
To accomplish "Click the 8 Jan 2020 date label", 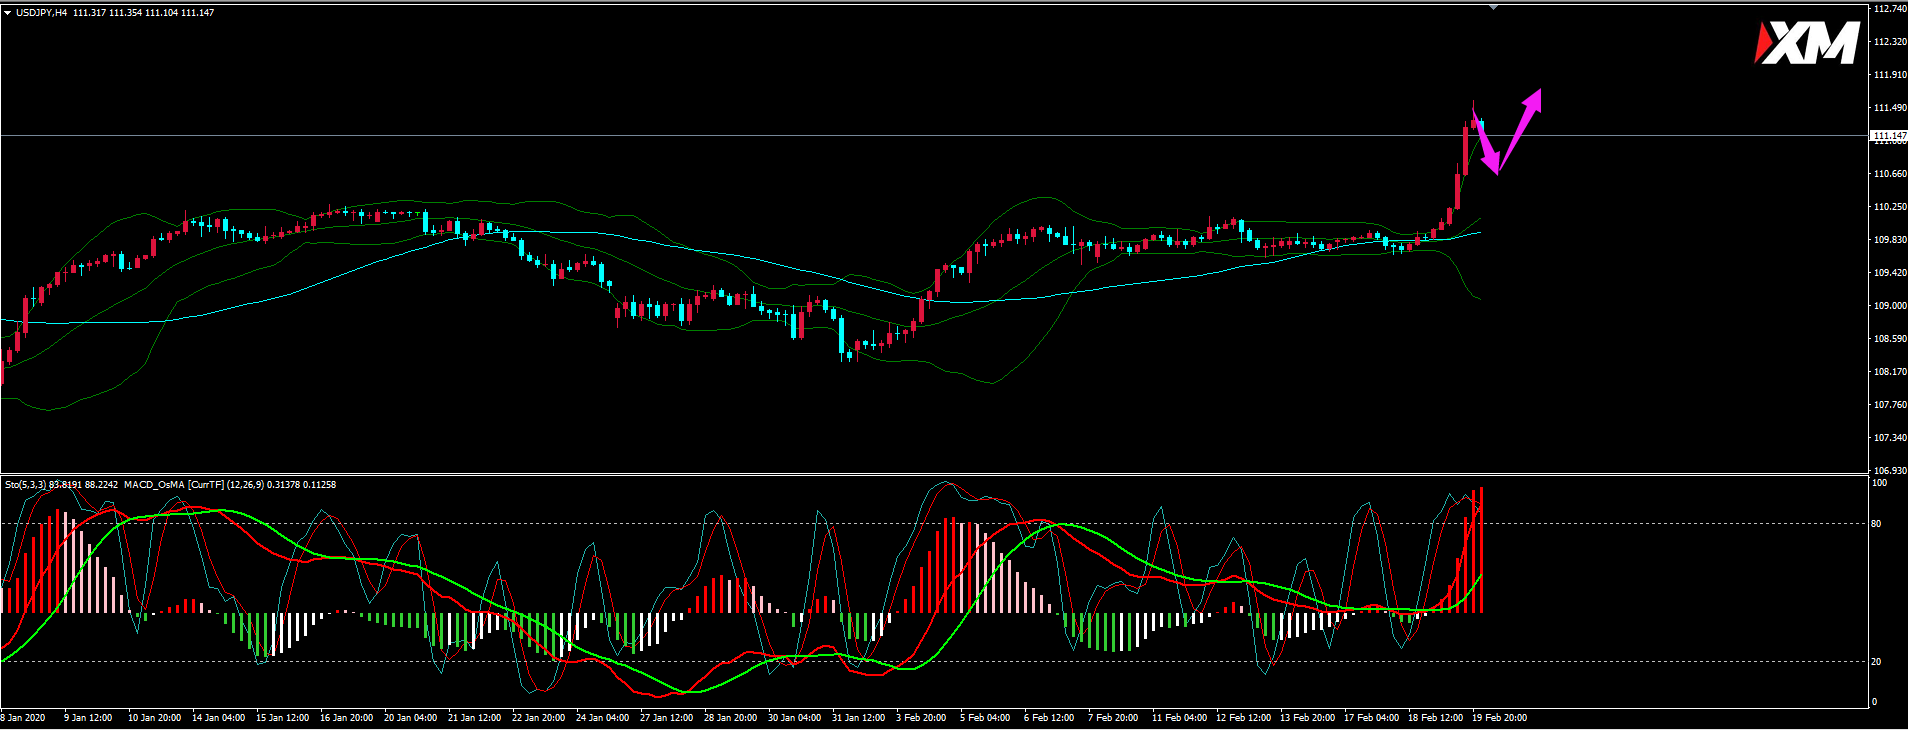I will pyautogui.click(x=23, y=718).
